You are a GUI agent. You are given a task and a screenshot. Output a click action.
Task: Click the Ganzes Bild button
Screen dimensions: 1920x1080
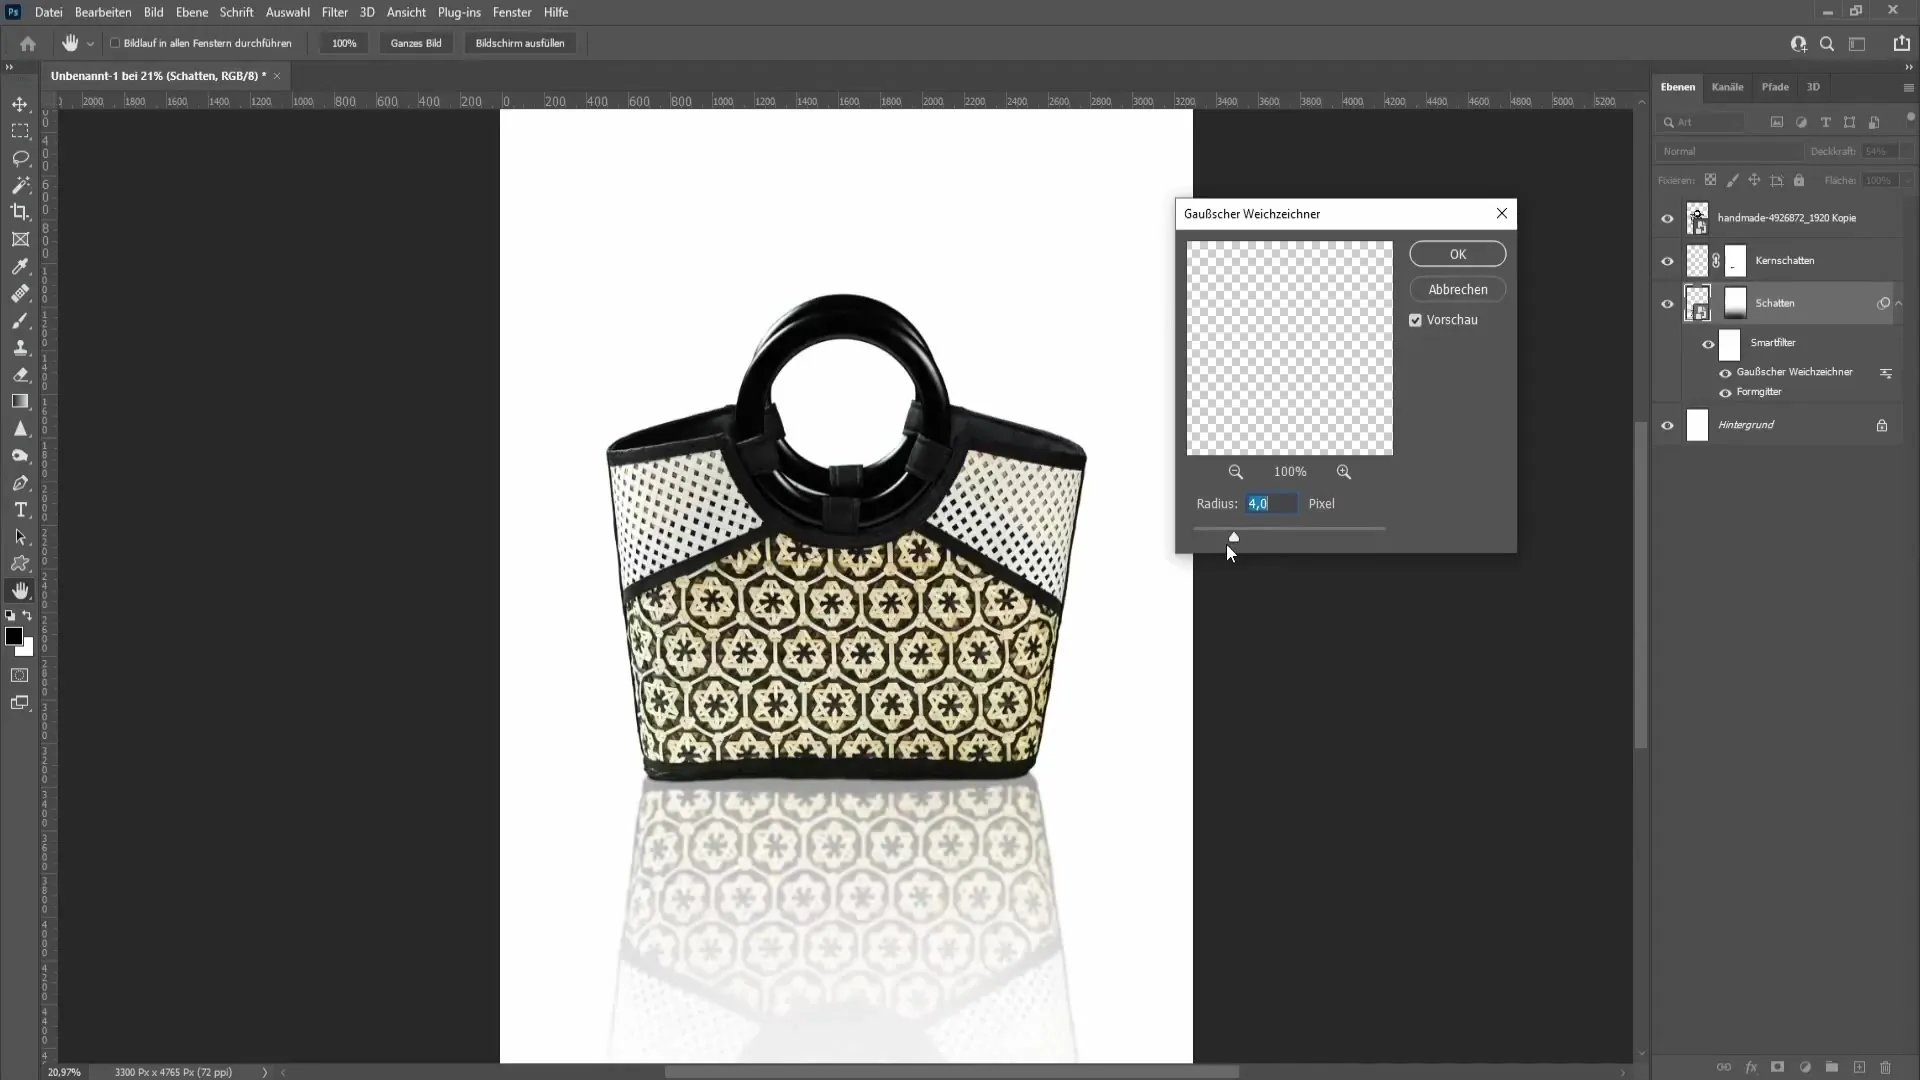click(x=416, y=43)
